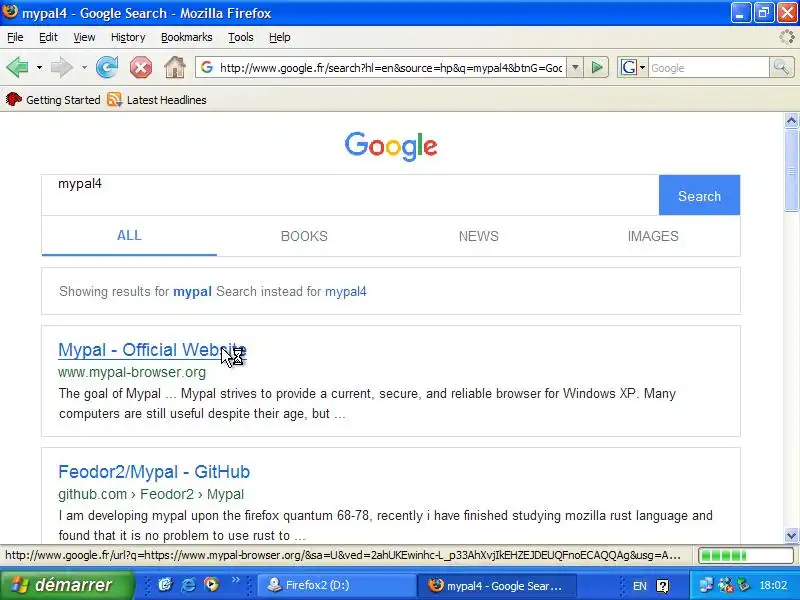The image size is (800, 600).
Task: Click the démarrer Start button
Action: [x=66, y=585]
